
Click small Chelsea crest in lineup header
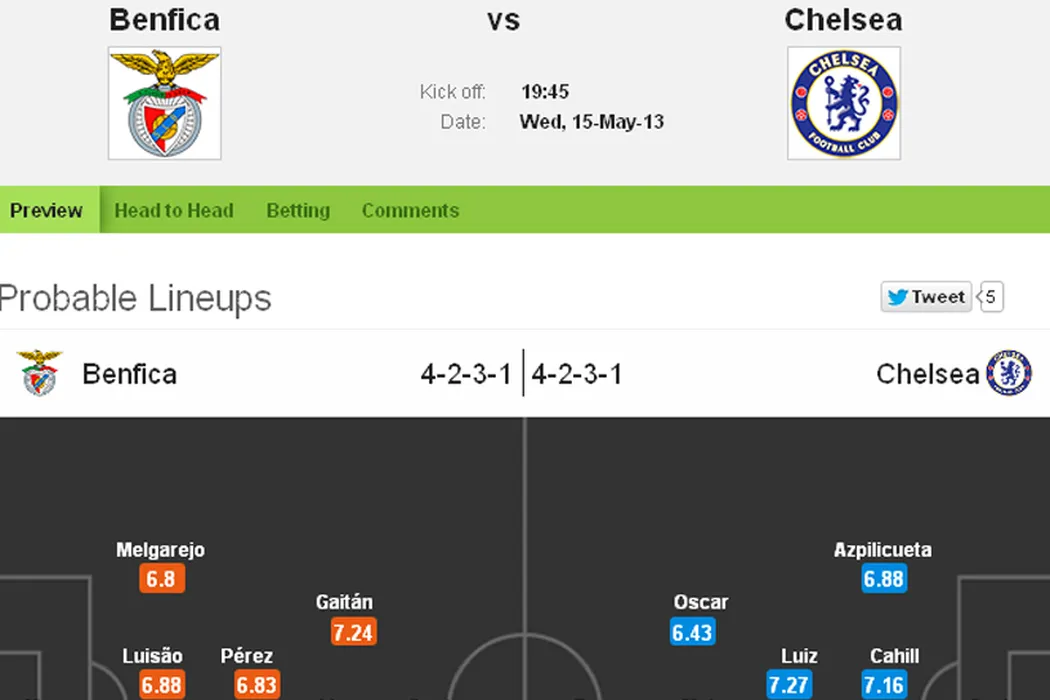[1008, 373]
